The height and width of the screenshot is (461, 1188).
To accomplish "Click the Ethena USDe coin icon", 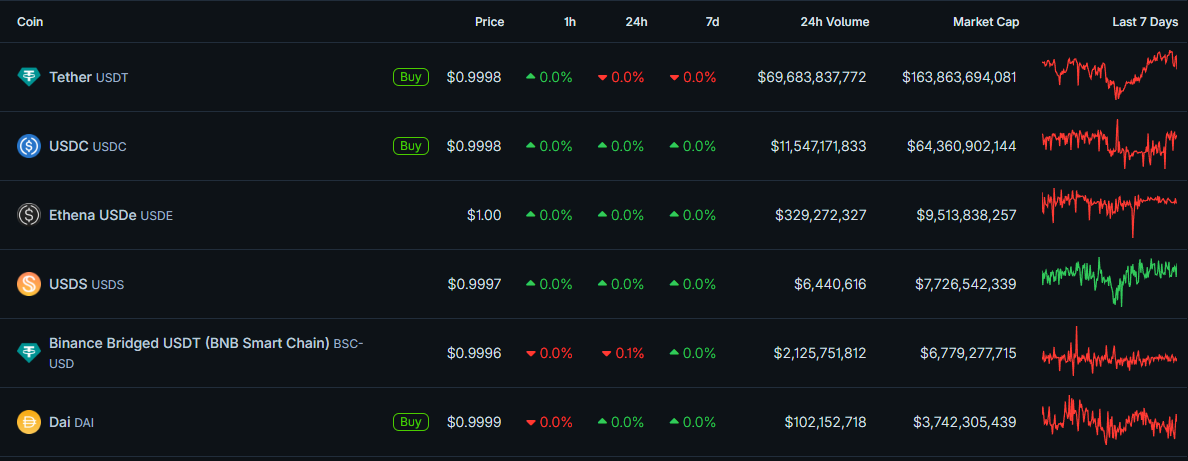I will 29,215.
